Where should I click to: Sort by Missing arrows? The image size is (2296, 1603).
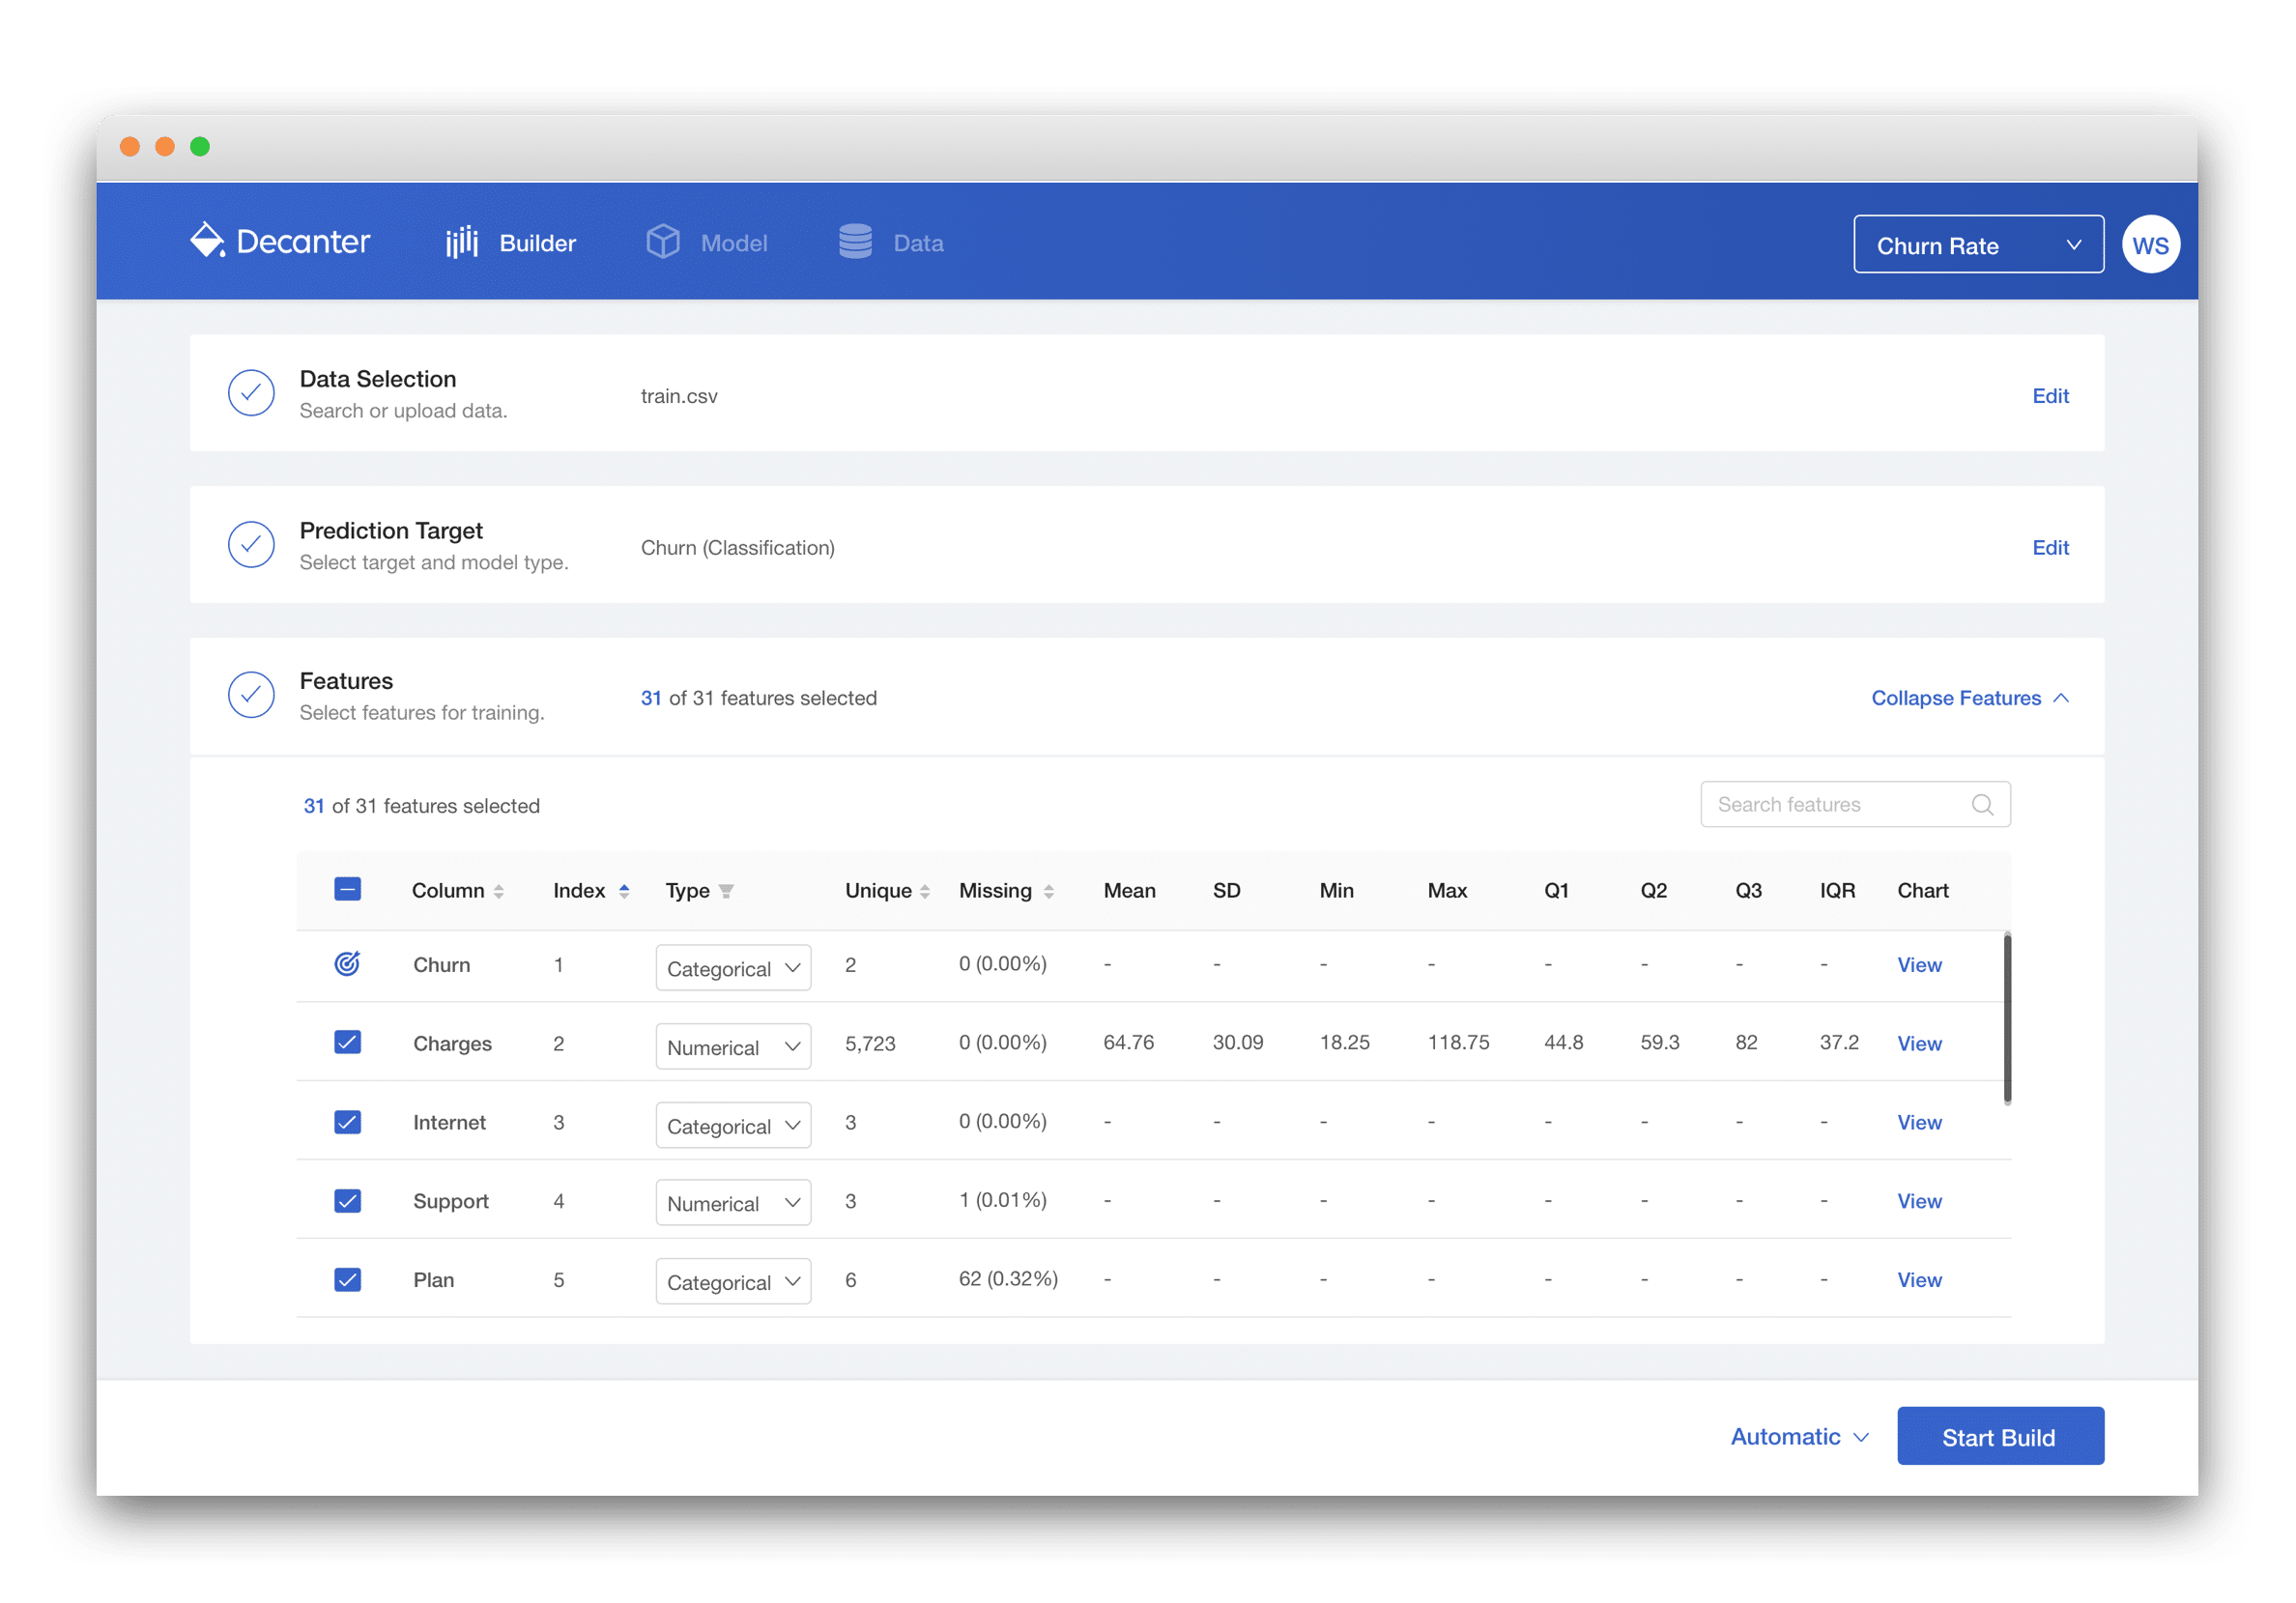[x=1048, y=891]
